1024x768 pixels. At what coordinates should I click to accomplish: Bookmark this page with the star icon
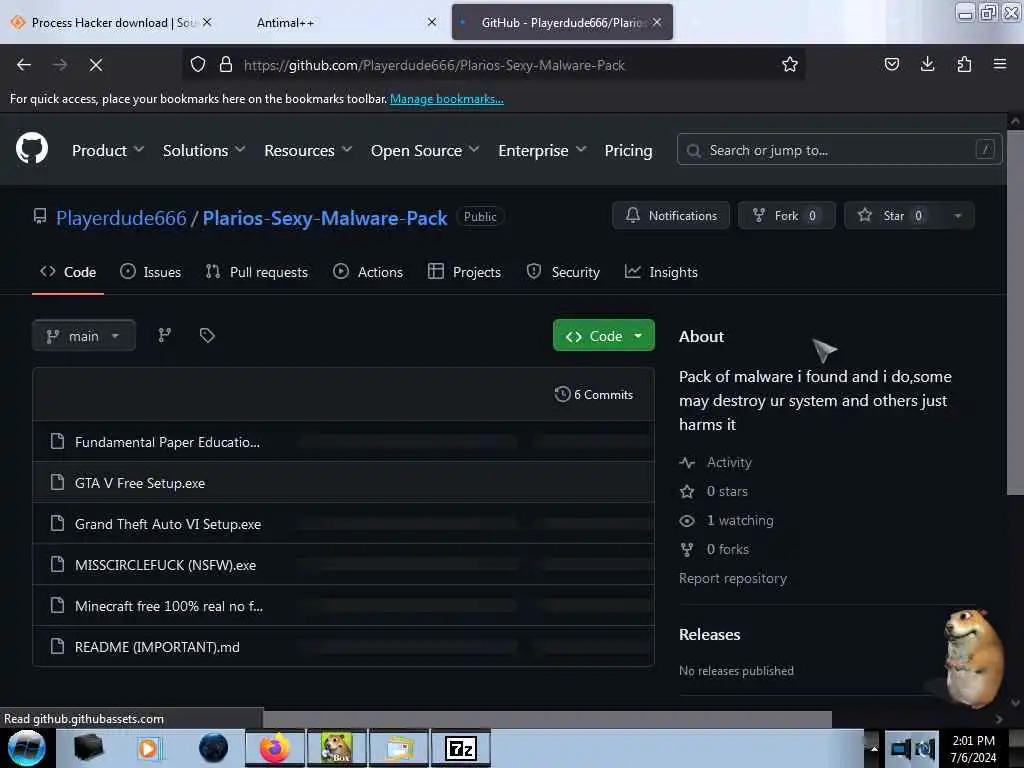[790, 64]
